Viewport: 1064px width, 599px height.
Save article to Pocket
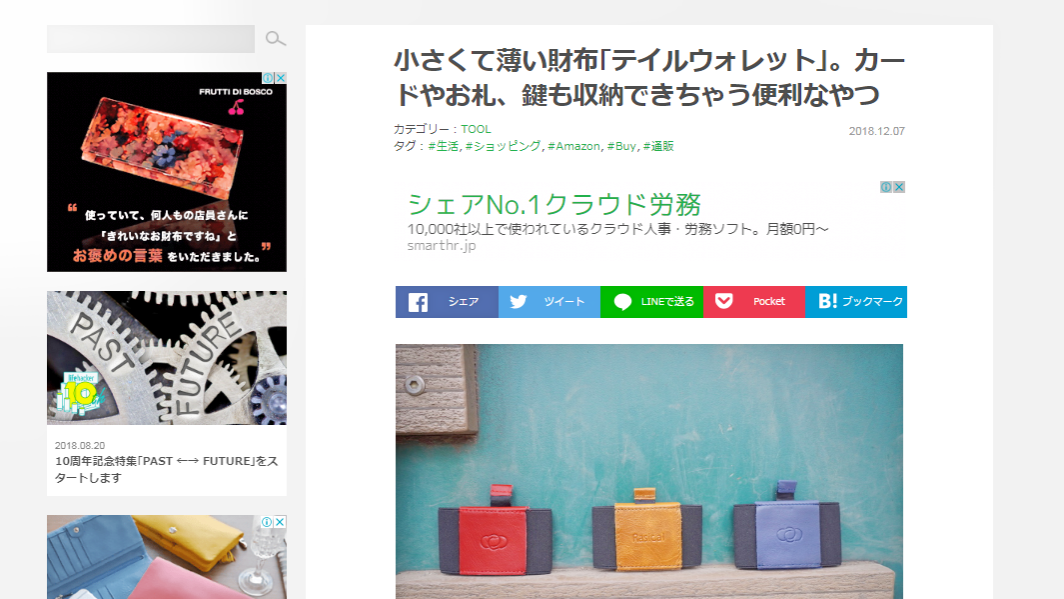click(754, 302)
